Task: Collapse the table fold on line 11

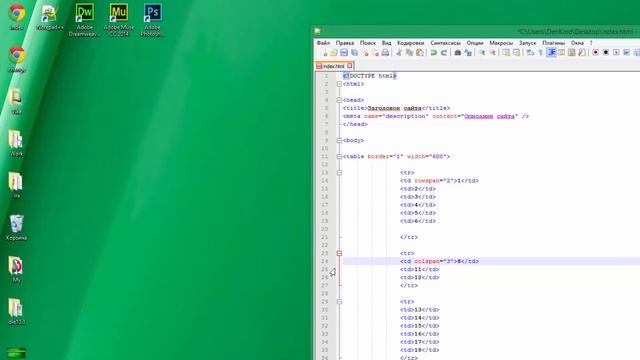Action: coord(339,157)
